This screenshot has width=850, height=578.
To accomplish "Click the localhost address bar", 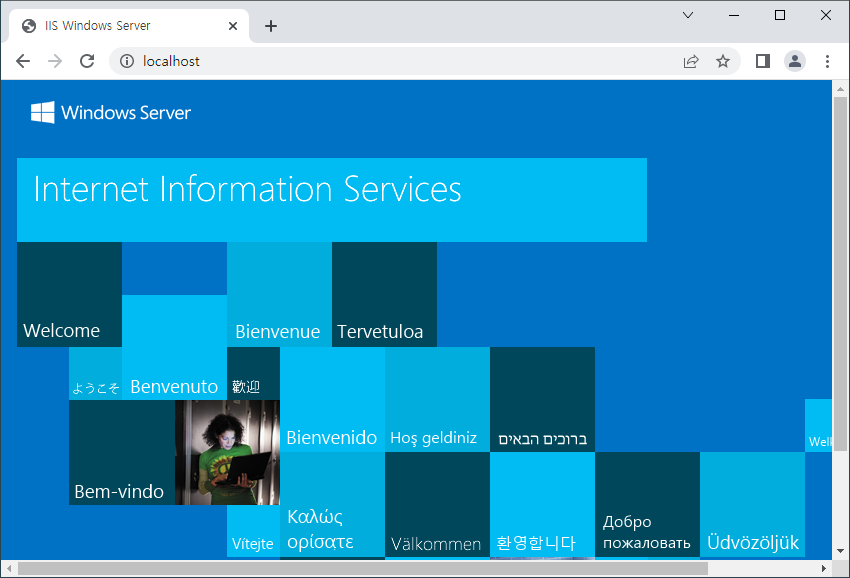I will (425, 61).
